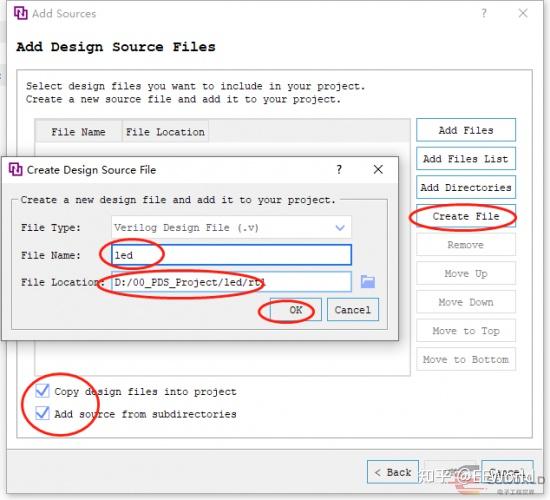Close the Add Sources window
This screenshot has height=500, width=550.
[x=523, y=13]
